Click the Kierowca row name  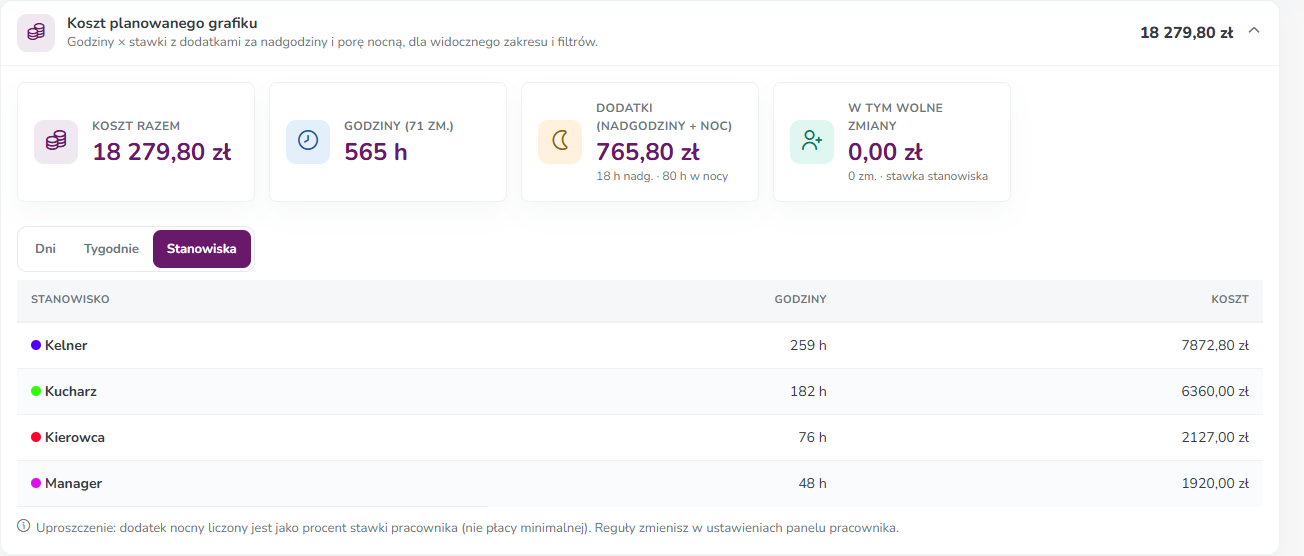[75, 437]
